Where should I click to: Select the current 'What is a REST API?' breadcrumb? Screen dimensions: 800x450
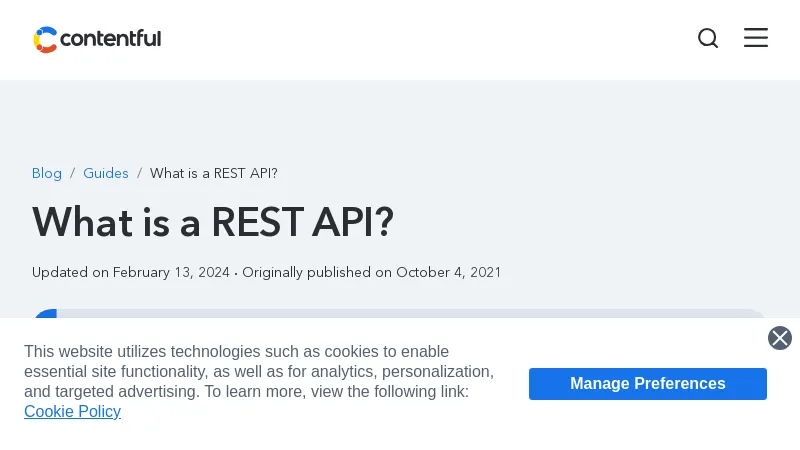click(x=214, y=173)
